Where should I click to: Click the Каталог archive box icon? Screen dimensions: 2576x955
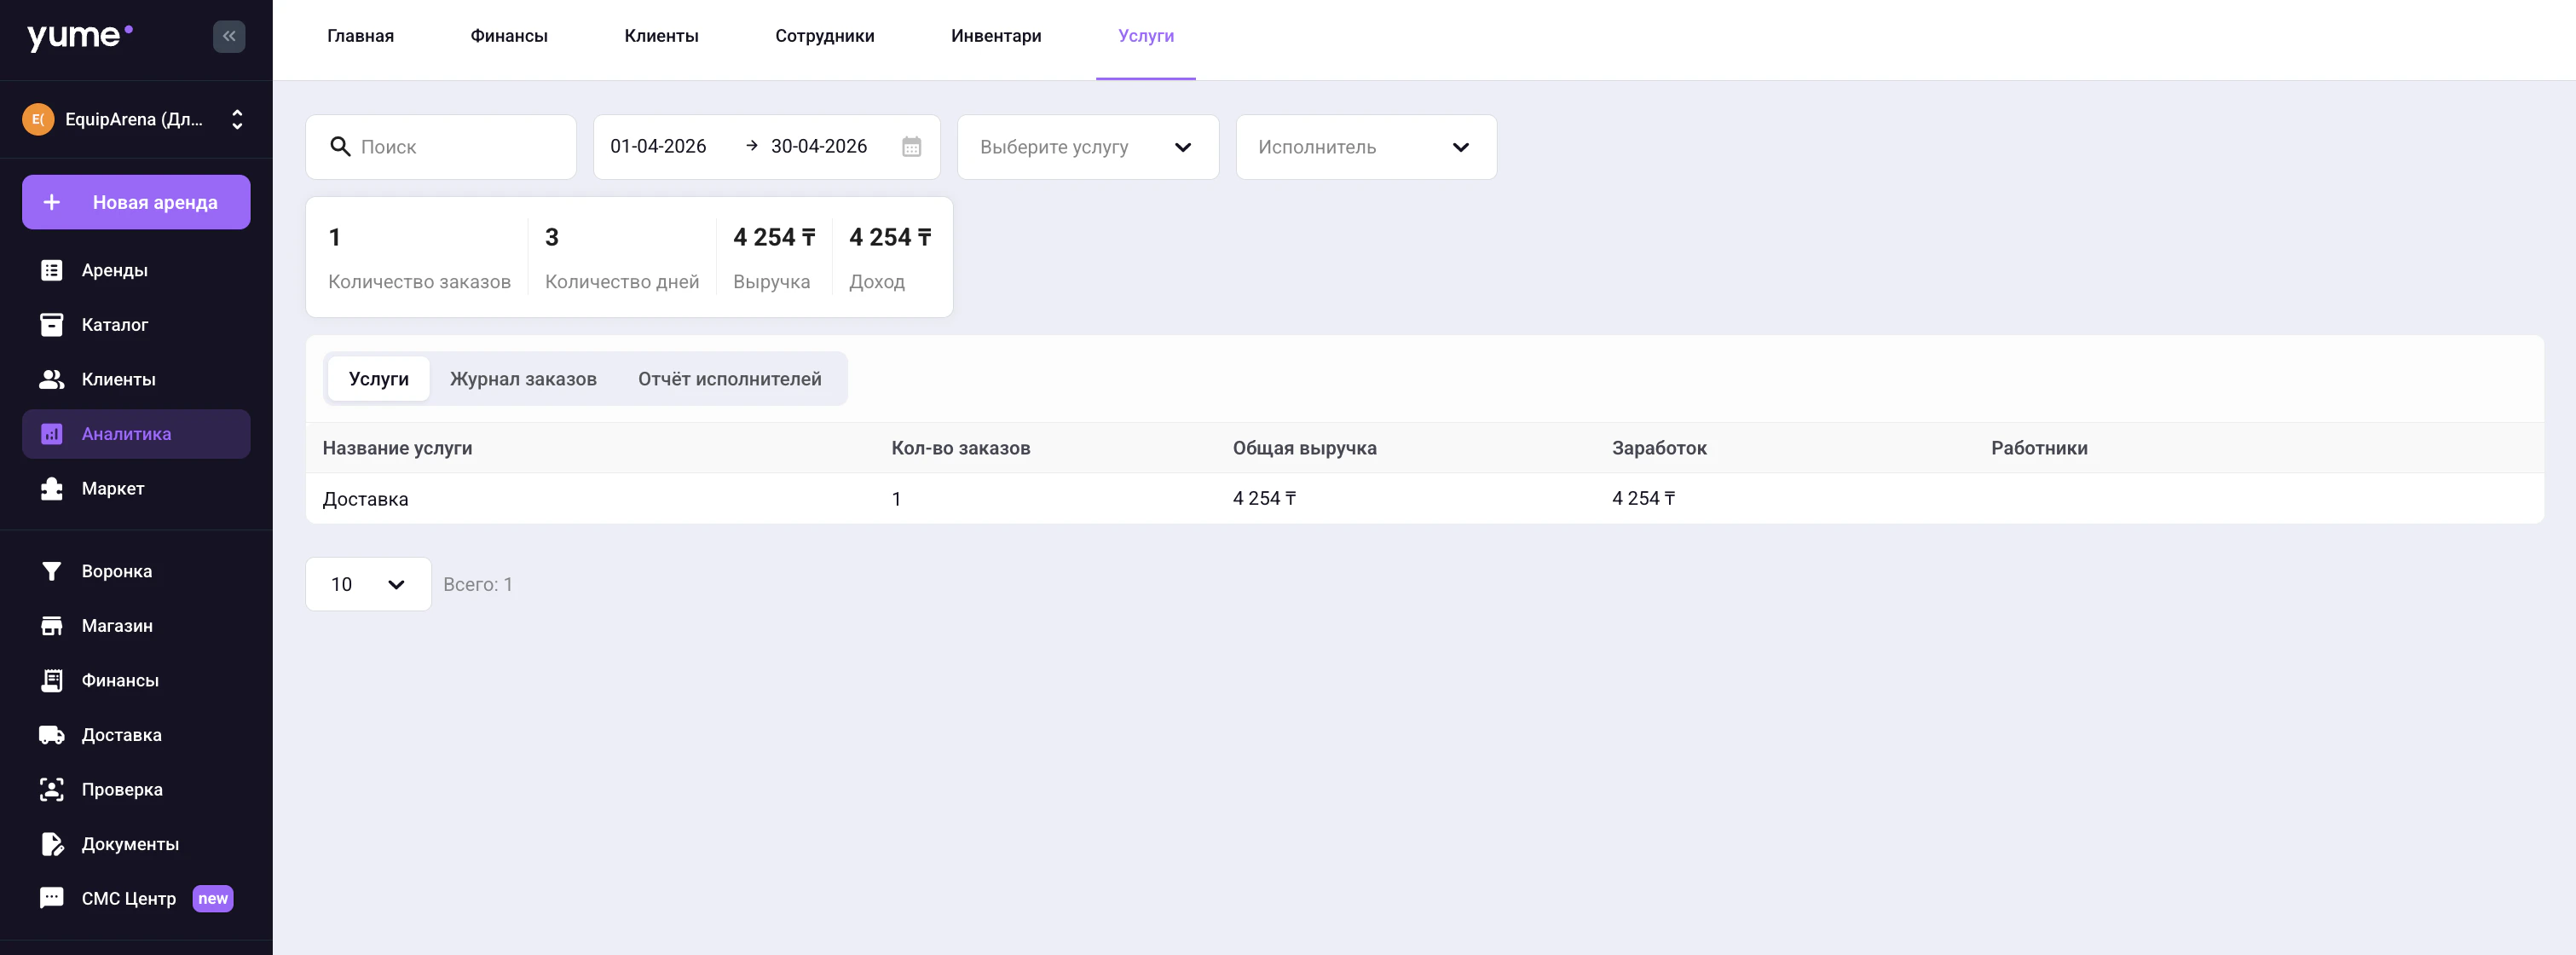(51, 324)
